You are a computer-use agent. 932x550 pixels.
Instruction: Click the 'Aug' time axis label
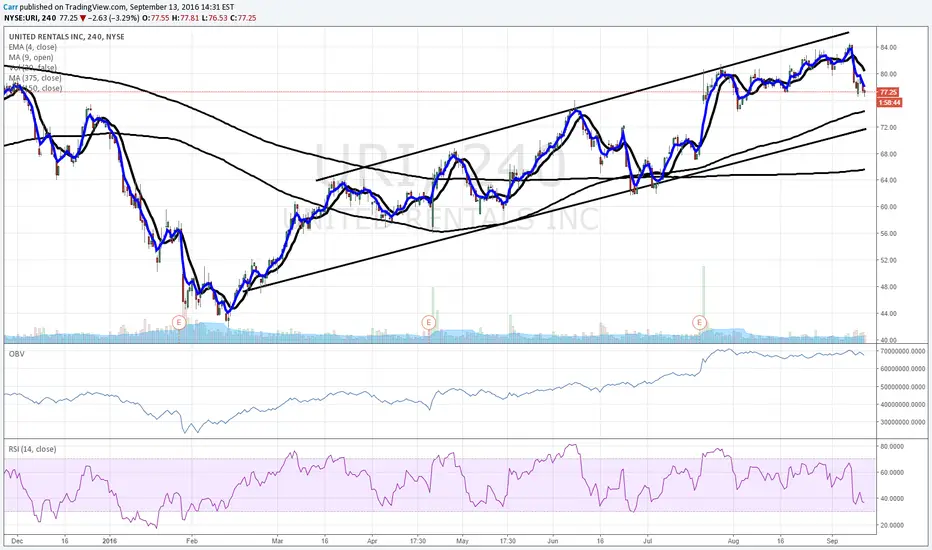[733, 542]
